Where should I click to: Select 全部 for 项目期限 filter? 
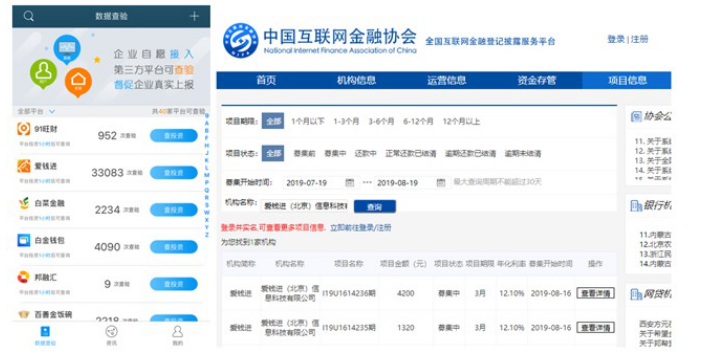click(x=273, y=121)
